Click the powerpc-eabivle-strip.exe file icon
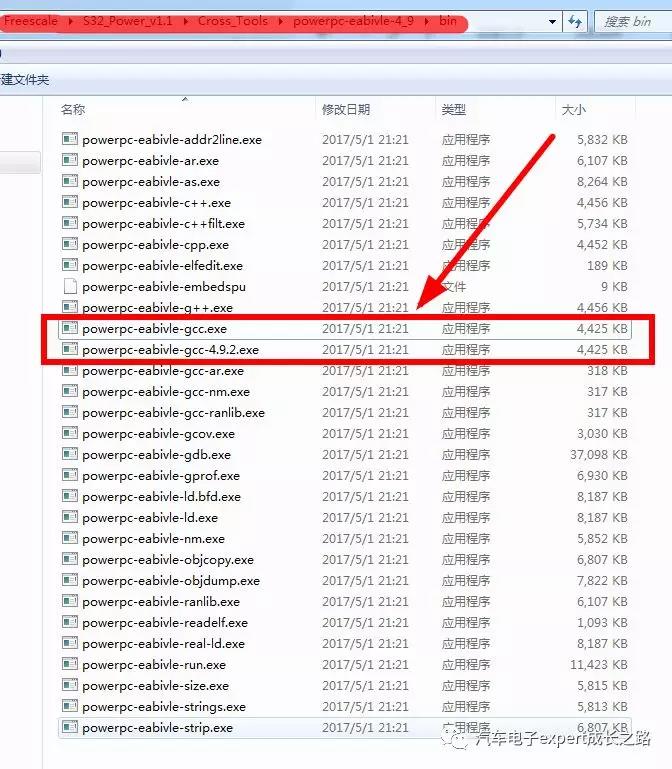 (x=69, y=728)
